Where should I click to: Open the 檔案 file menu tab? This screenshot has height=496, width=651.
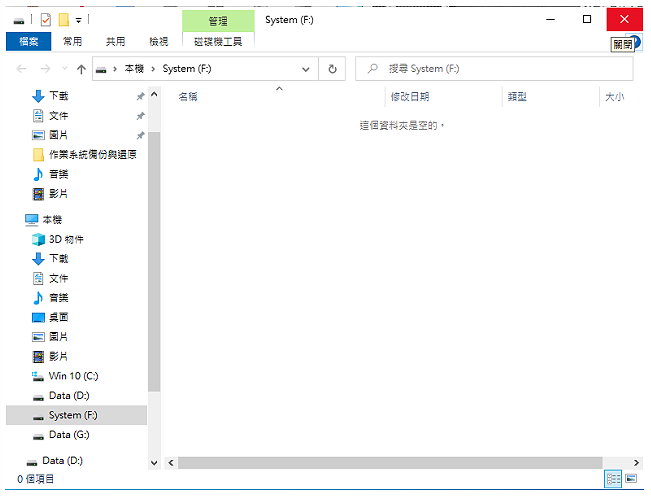[x=29, y=42]
